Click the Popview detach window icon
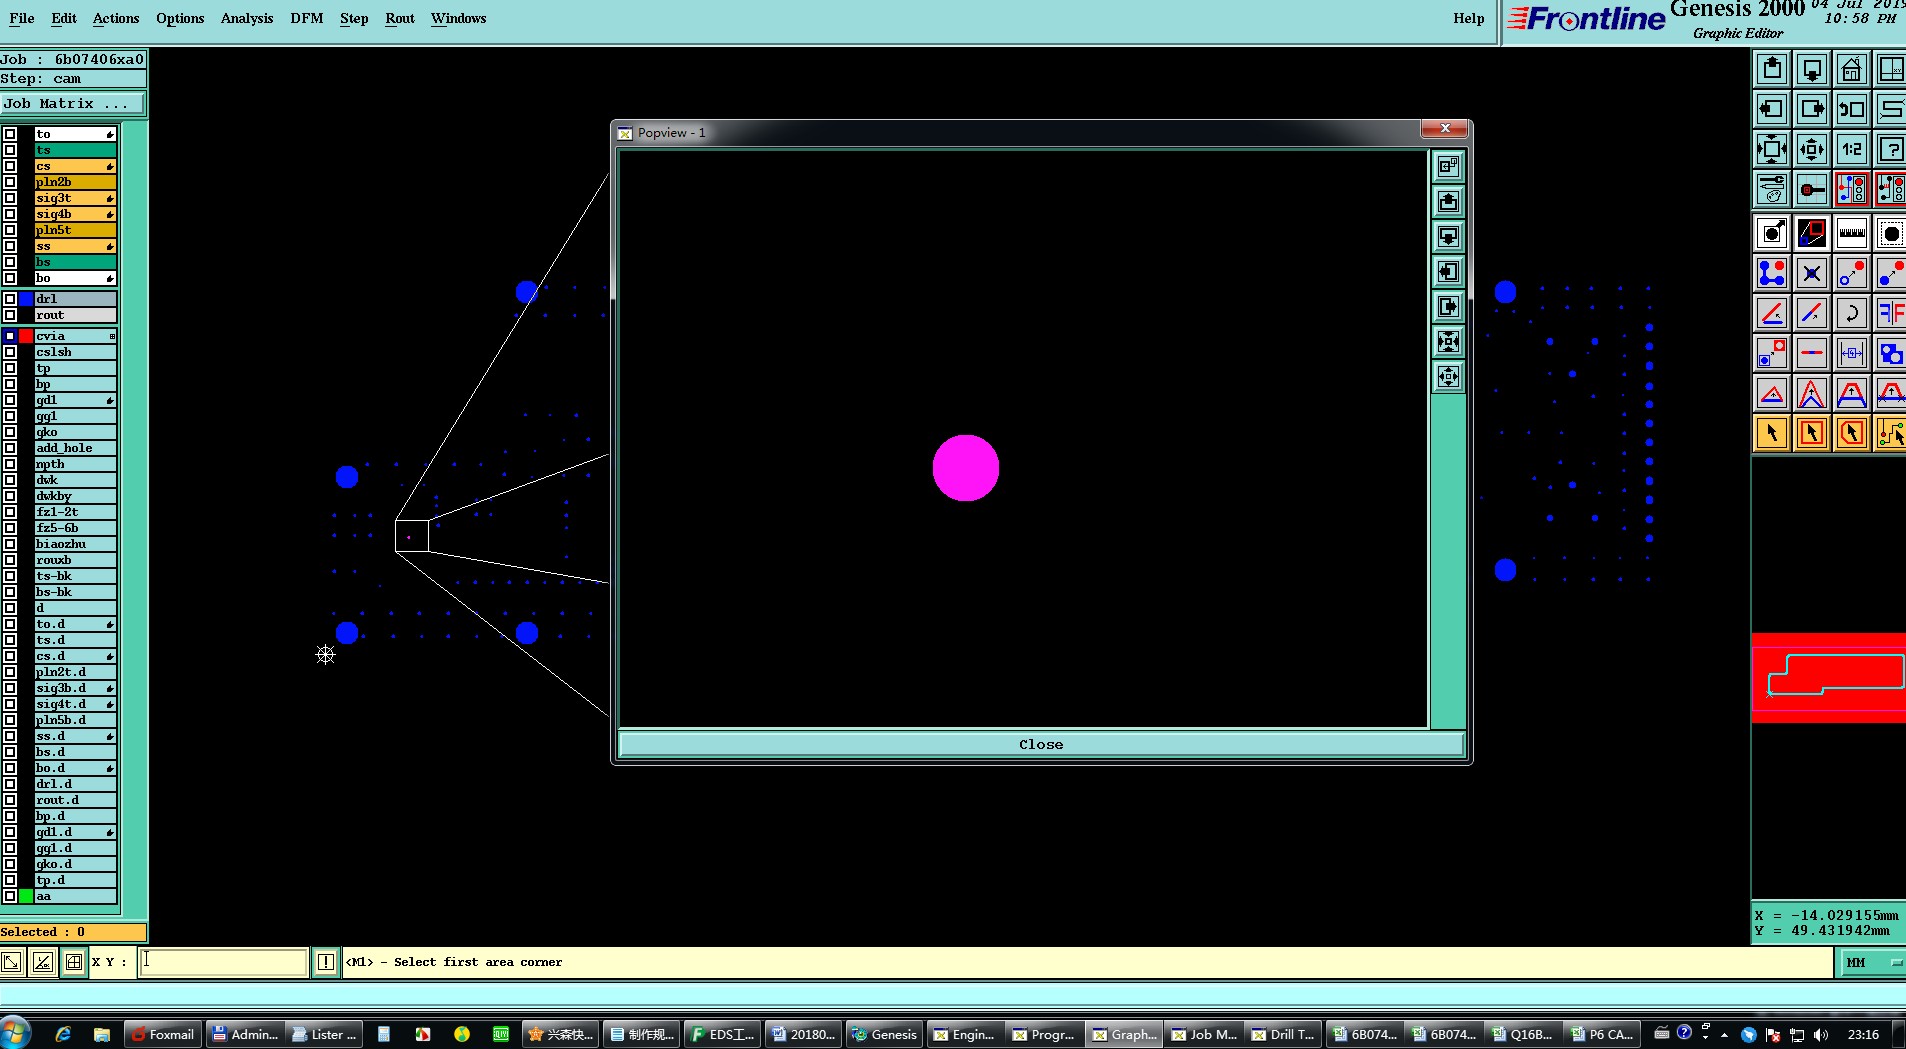 [1448, 167]
